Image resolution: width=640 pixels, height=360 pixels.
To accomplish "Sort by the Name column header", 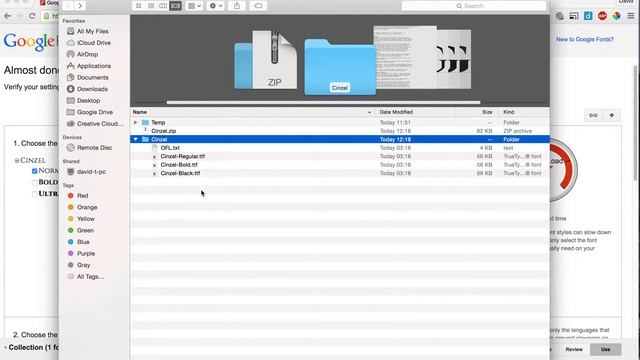I will point(253,112).
